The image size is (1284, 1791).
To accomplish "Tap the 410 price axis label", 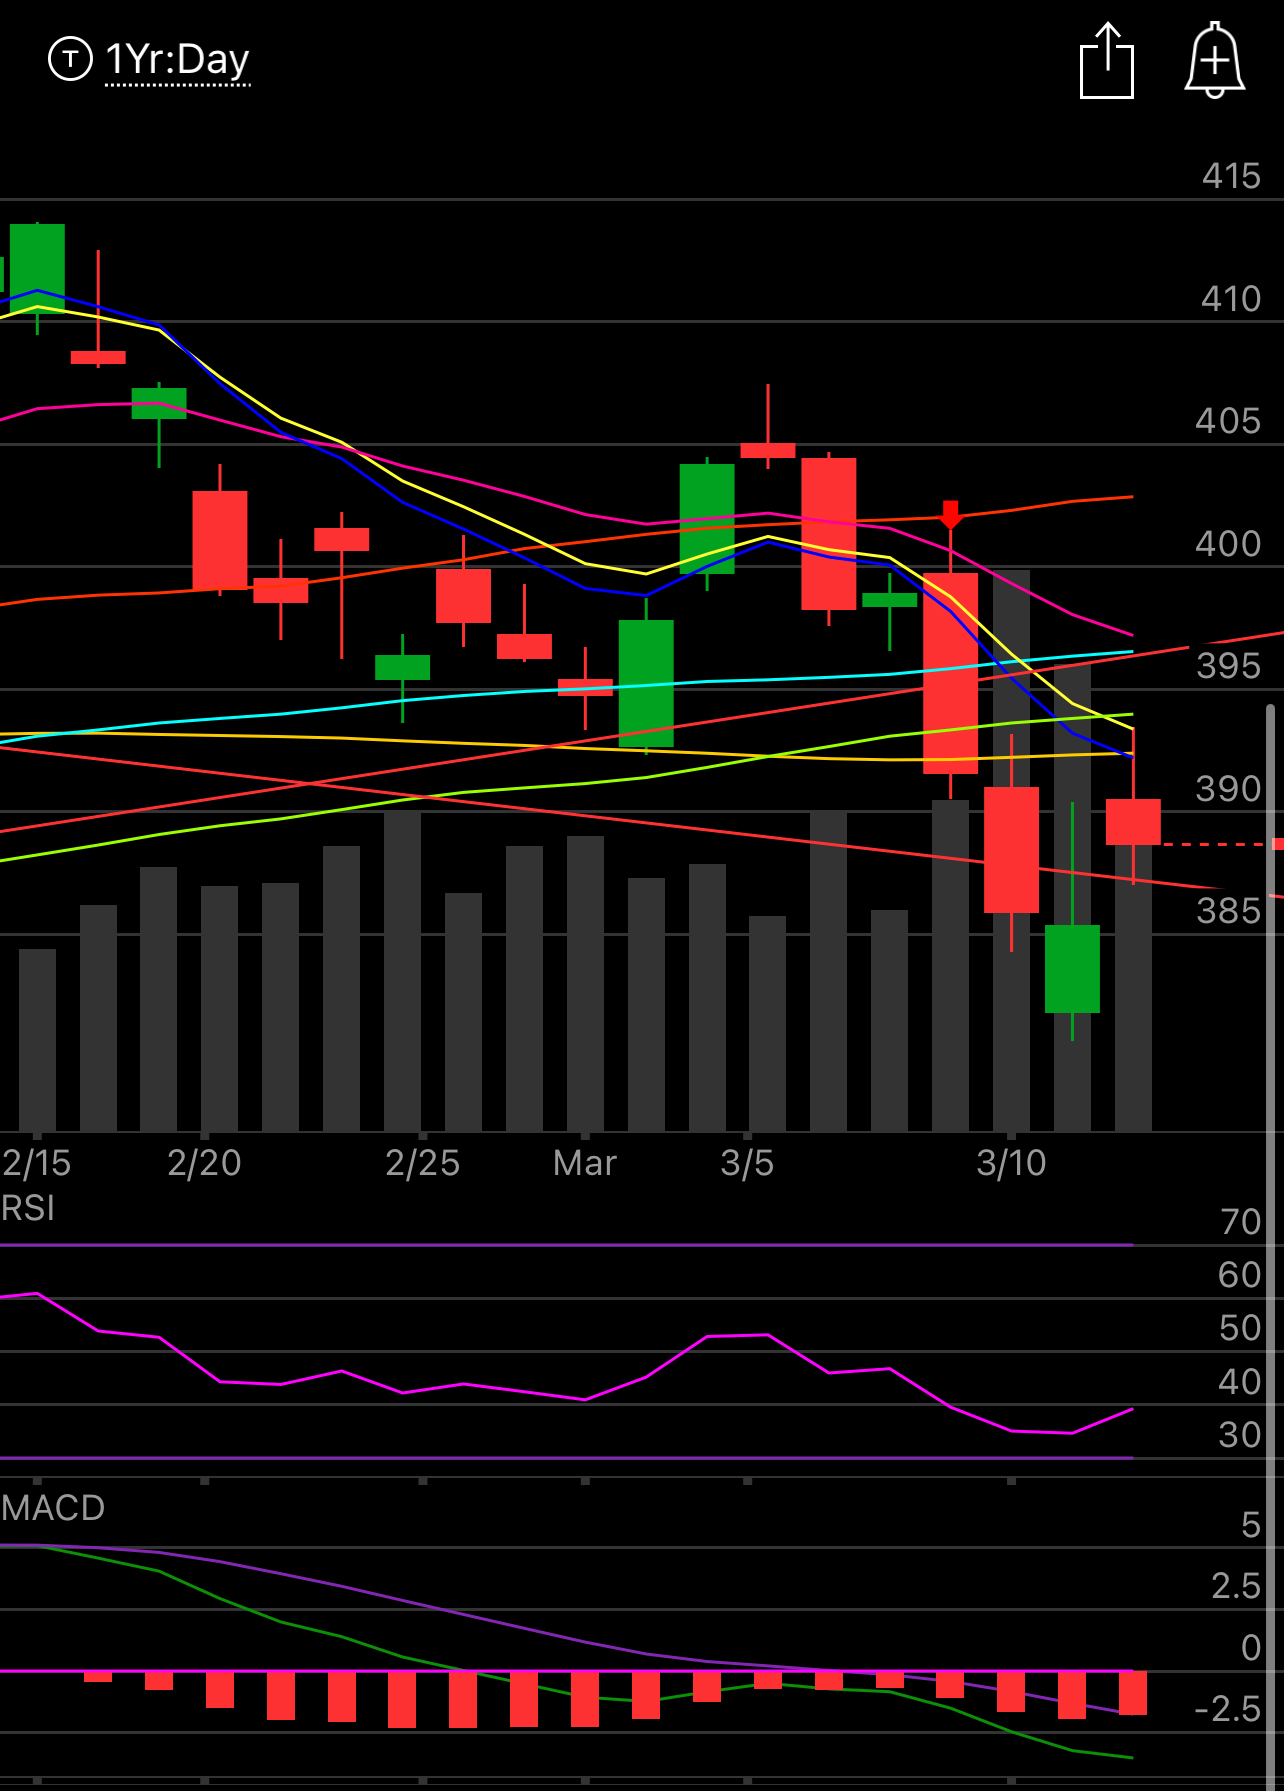I will tap(1231, 299).
